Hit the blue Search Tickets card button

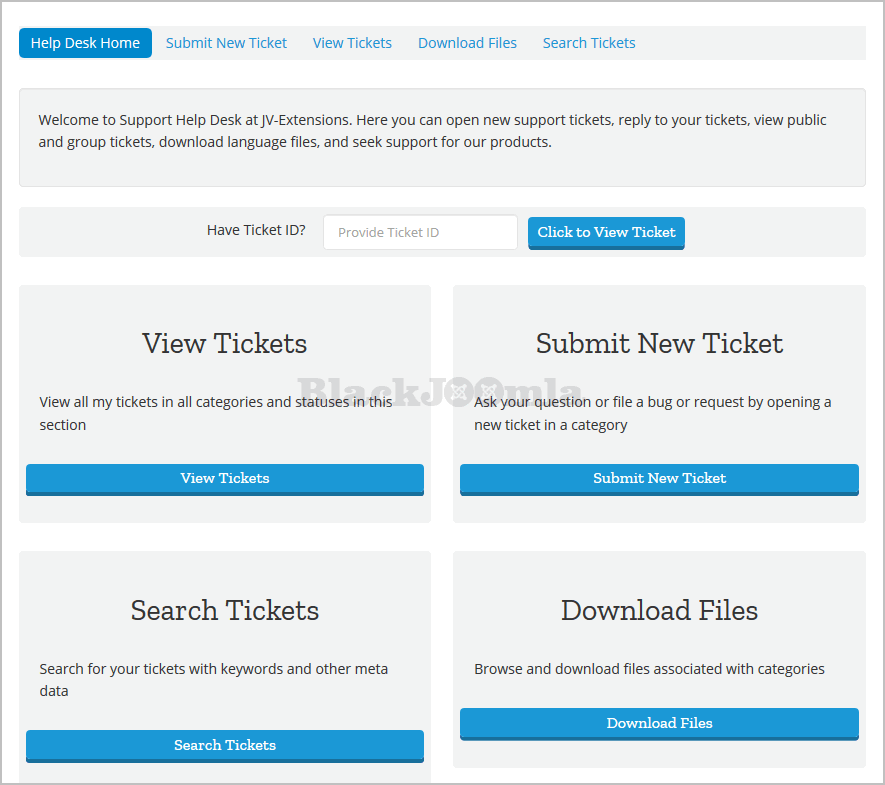point(225,745)
